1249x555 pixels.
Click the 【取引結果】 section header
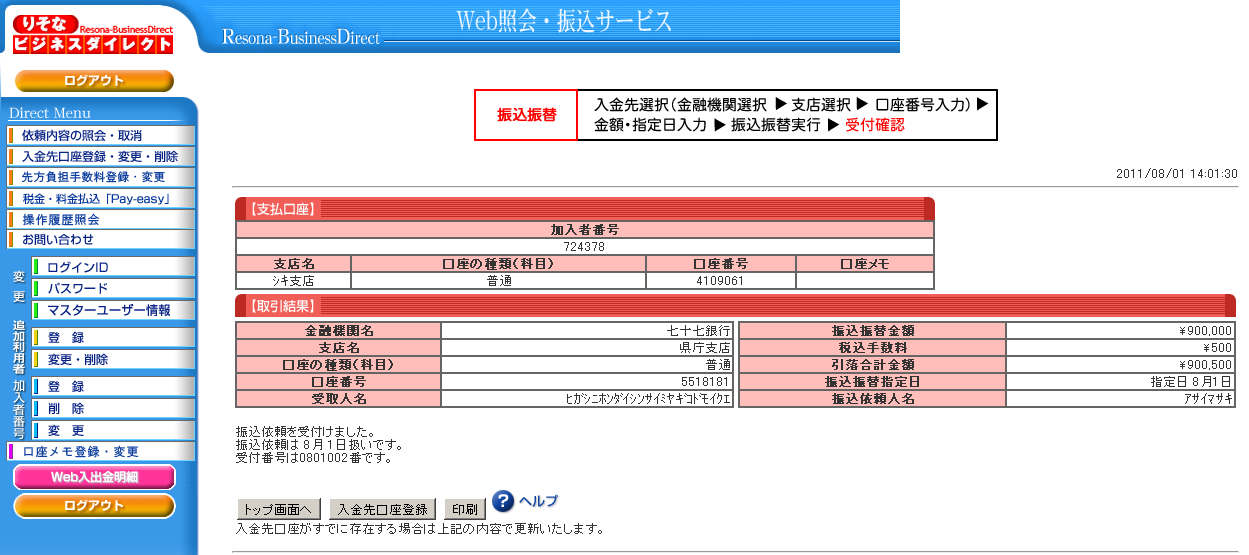tap(735, 306)
